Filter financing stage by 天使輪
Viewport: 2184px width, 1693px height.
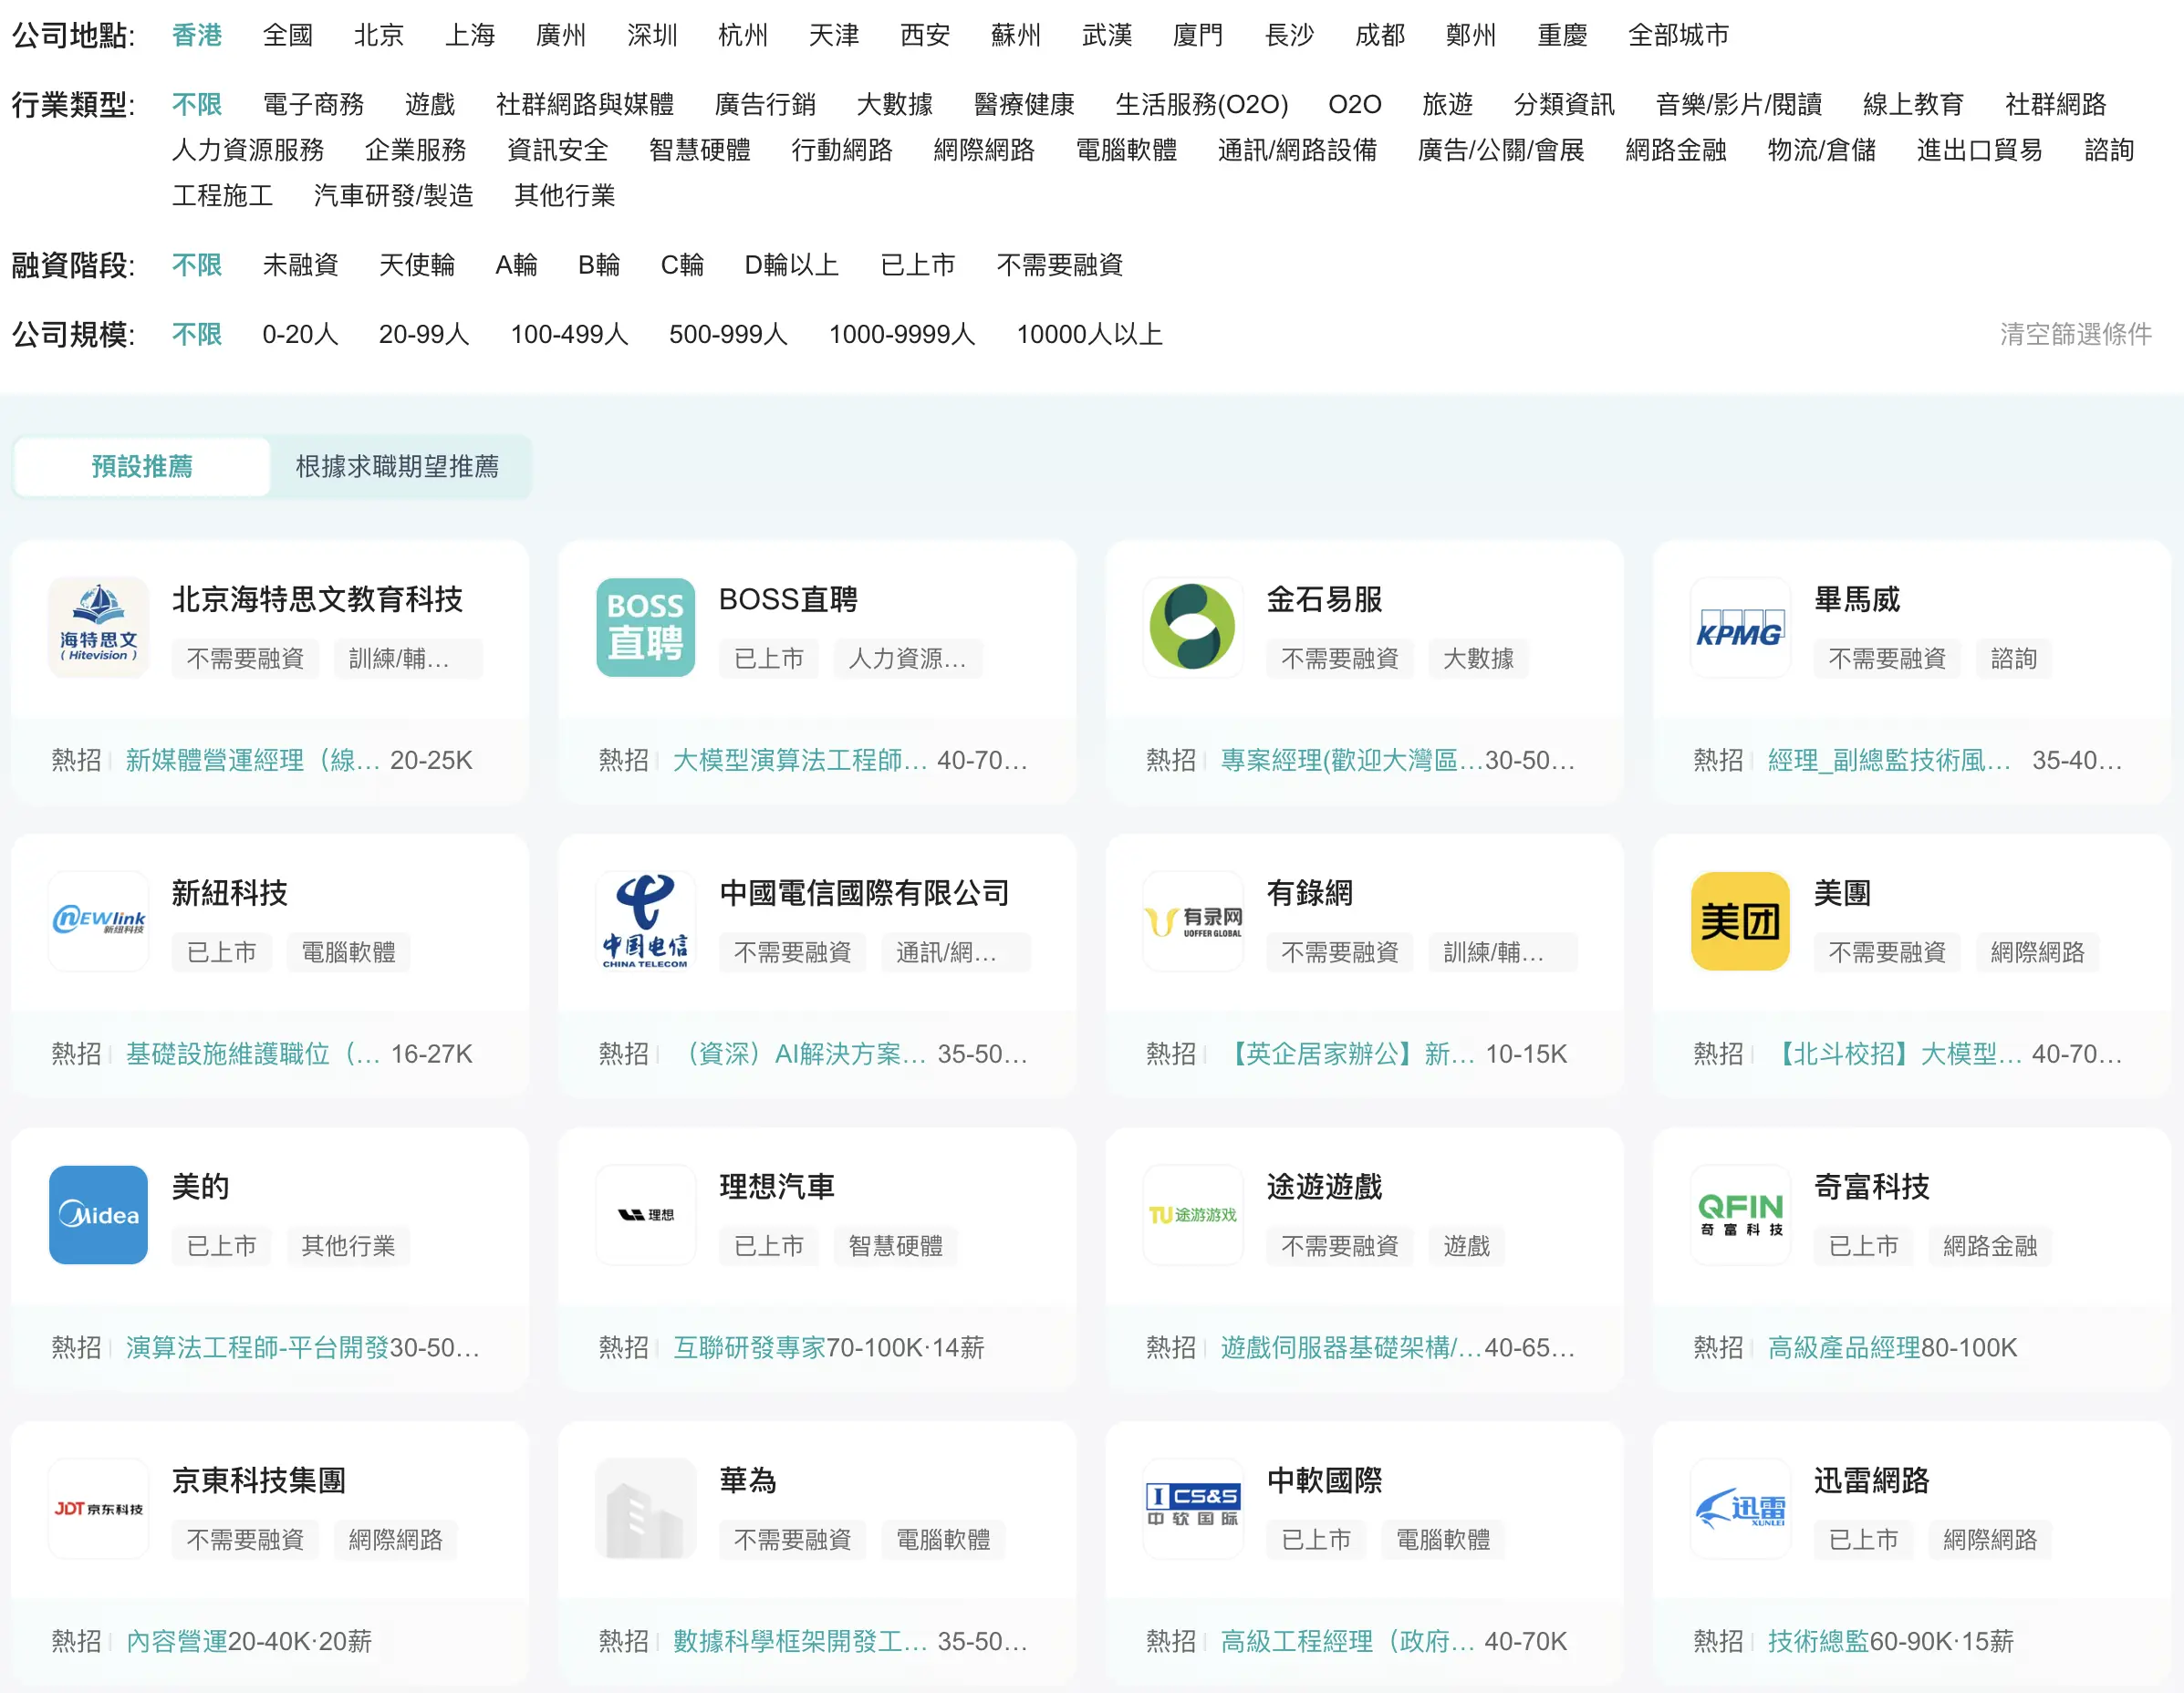[417, 265]
